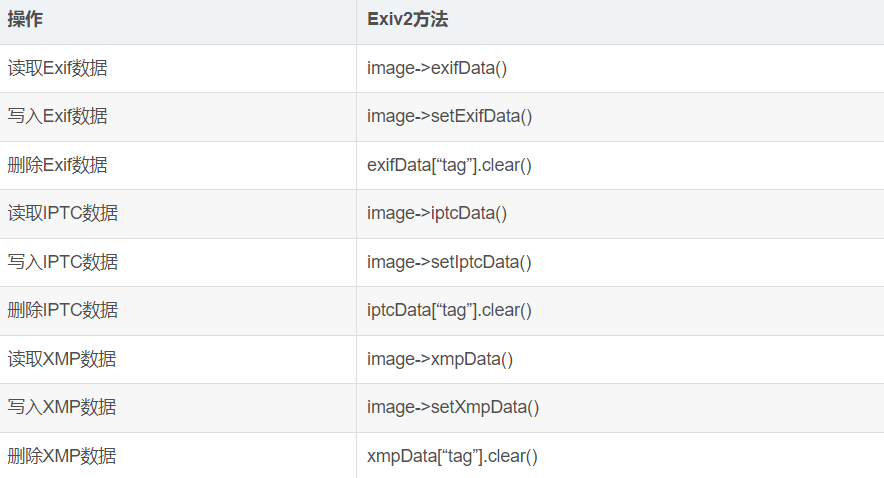Click the image->setIptcData() method text
884x478 pixels.
tap(449, 262)
